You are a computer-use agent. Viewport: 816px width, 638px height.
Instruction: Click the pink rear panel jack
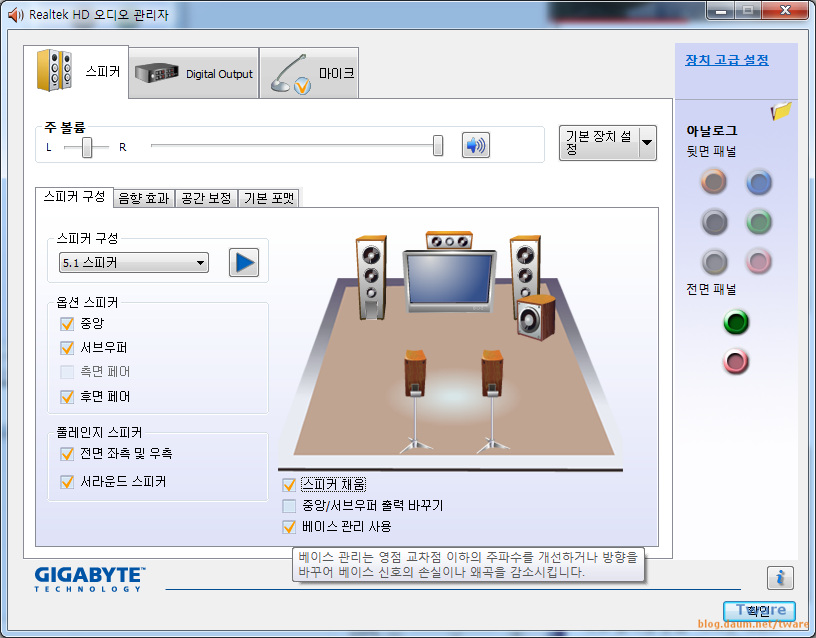[759, 261]
